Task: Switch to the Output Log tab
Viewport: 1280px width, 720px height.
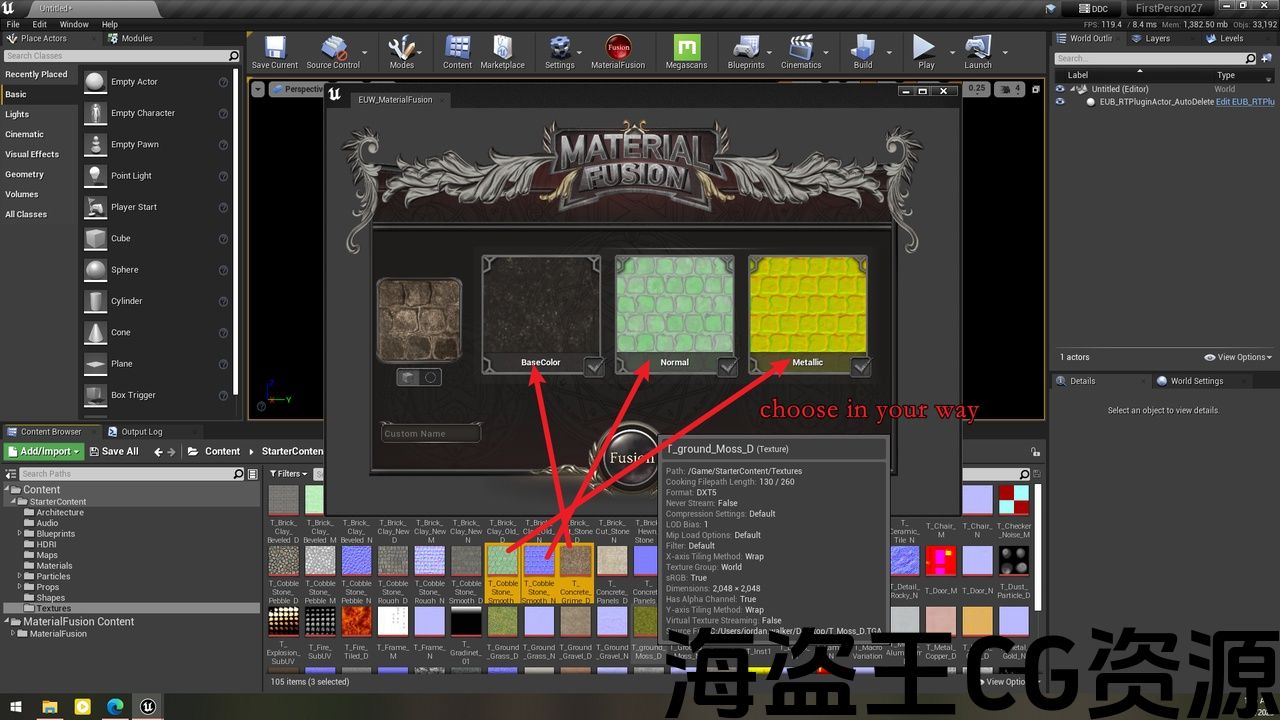Action: click(x=141, y=432)
